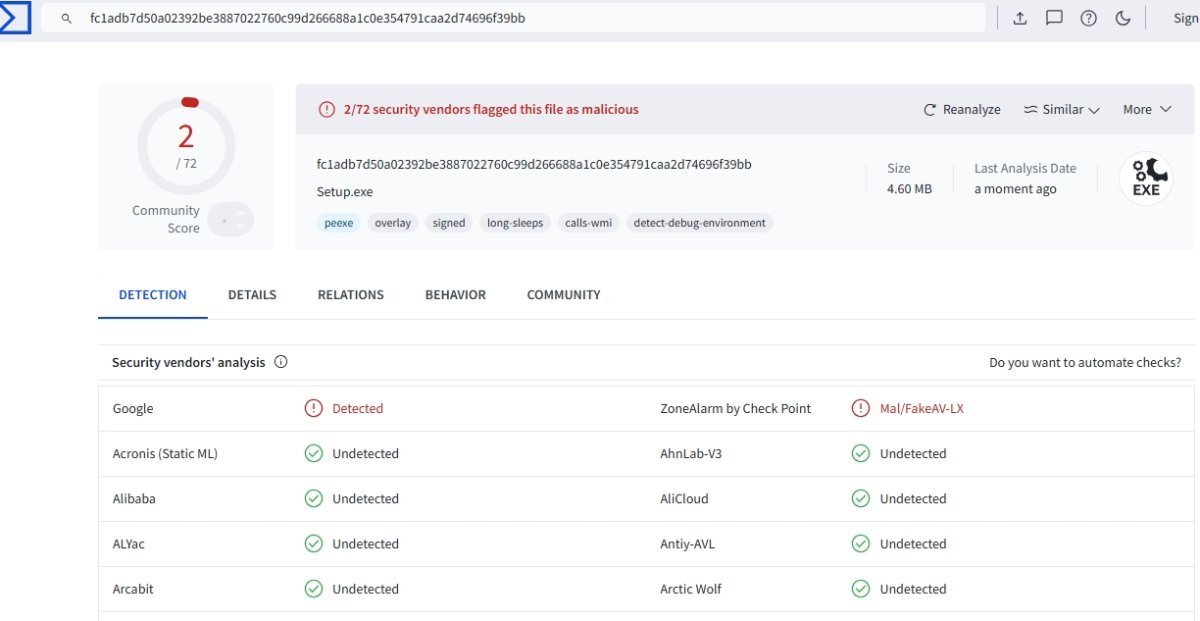Click the Reanalyze button

point(962,110)
